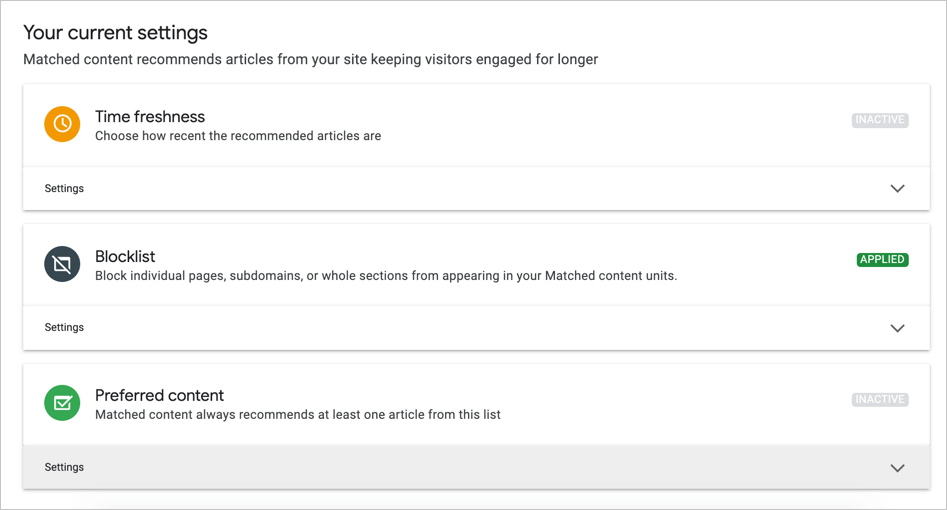Open Settings label under Blocklist

click(64, 328)
